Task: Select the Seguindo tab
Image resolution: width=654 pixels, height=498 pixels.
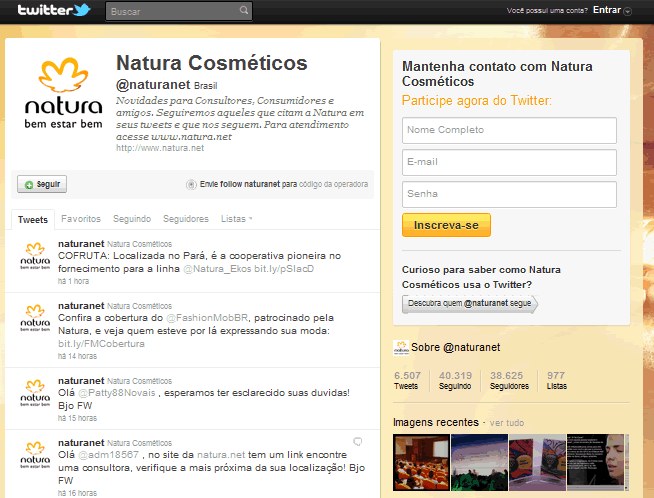Action: point(131,219)
